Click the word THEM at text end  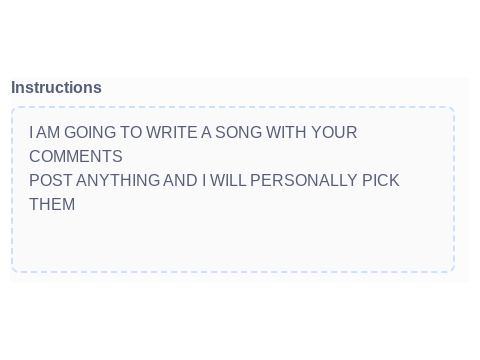[52, 204]
